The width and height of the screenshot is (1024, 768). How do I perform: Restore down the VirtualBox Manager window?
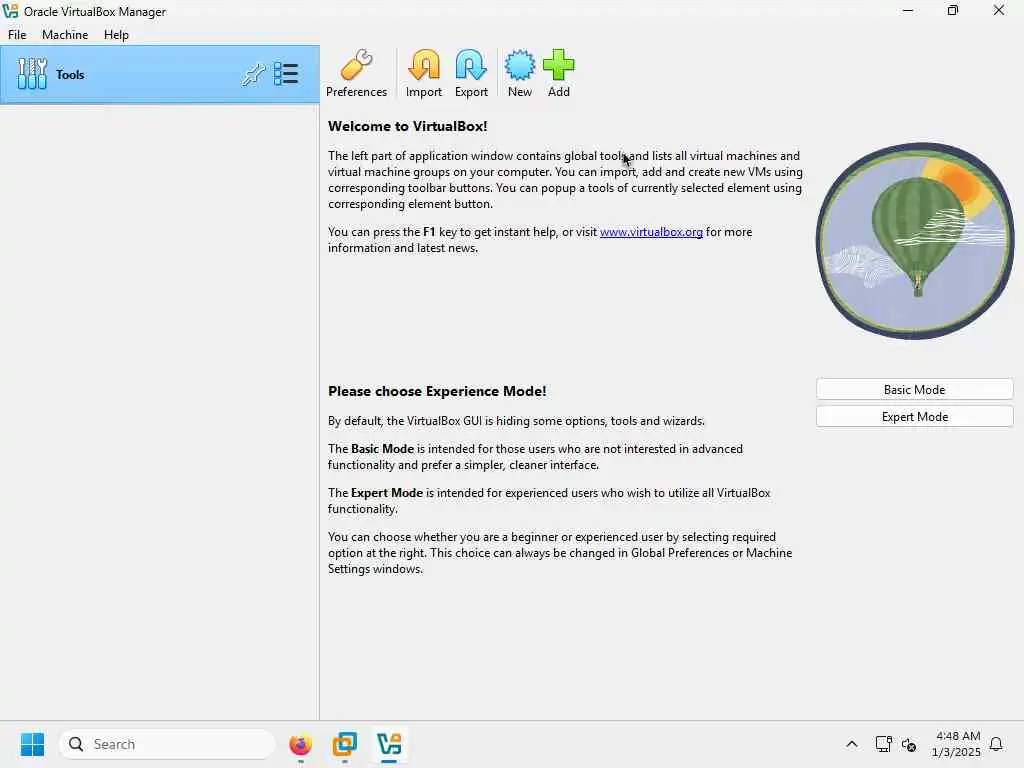tap(953, 10)
